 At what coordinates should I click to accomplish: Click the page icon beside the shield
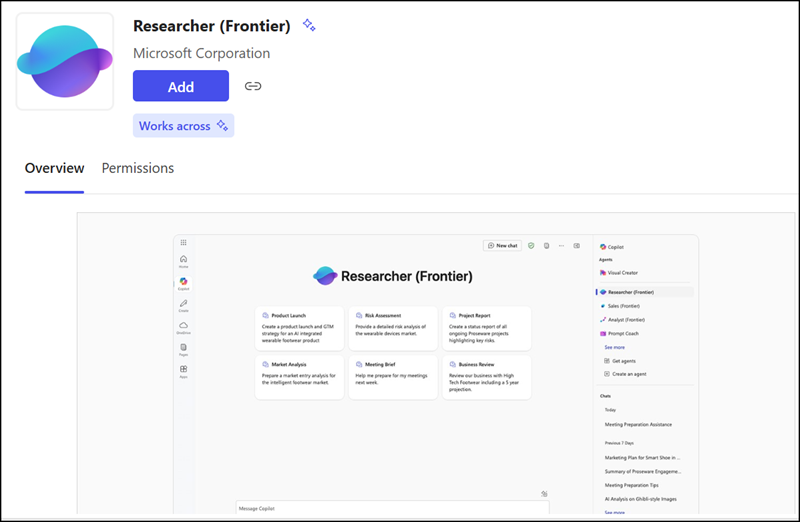tap(546, 245)
